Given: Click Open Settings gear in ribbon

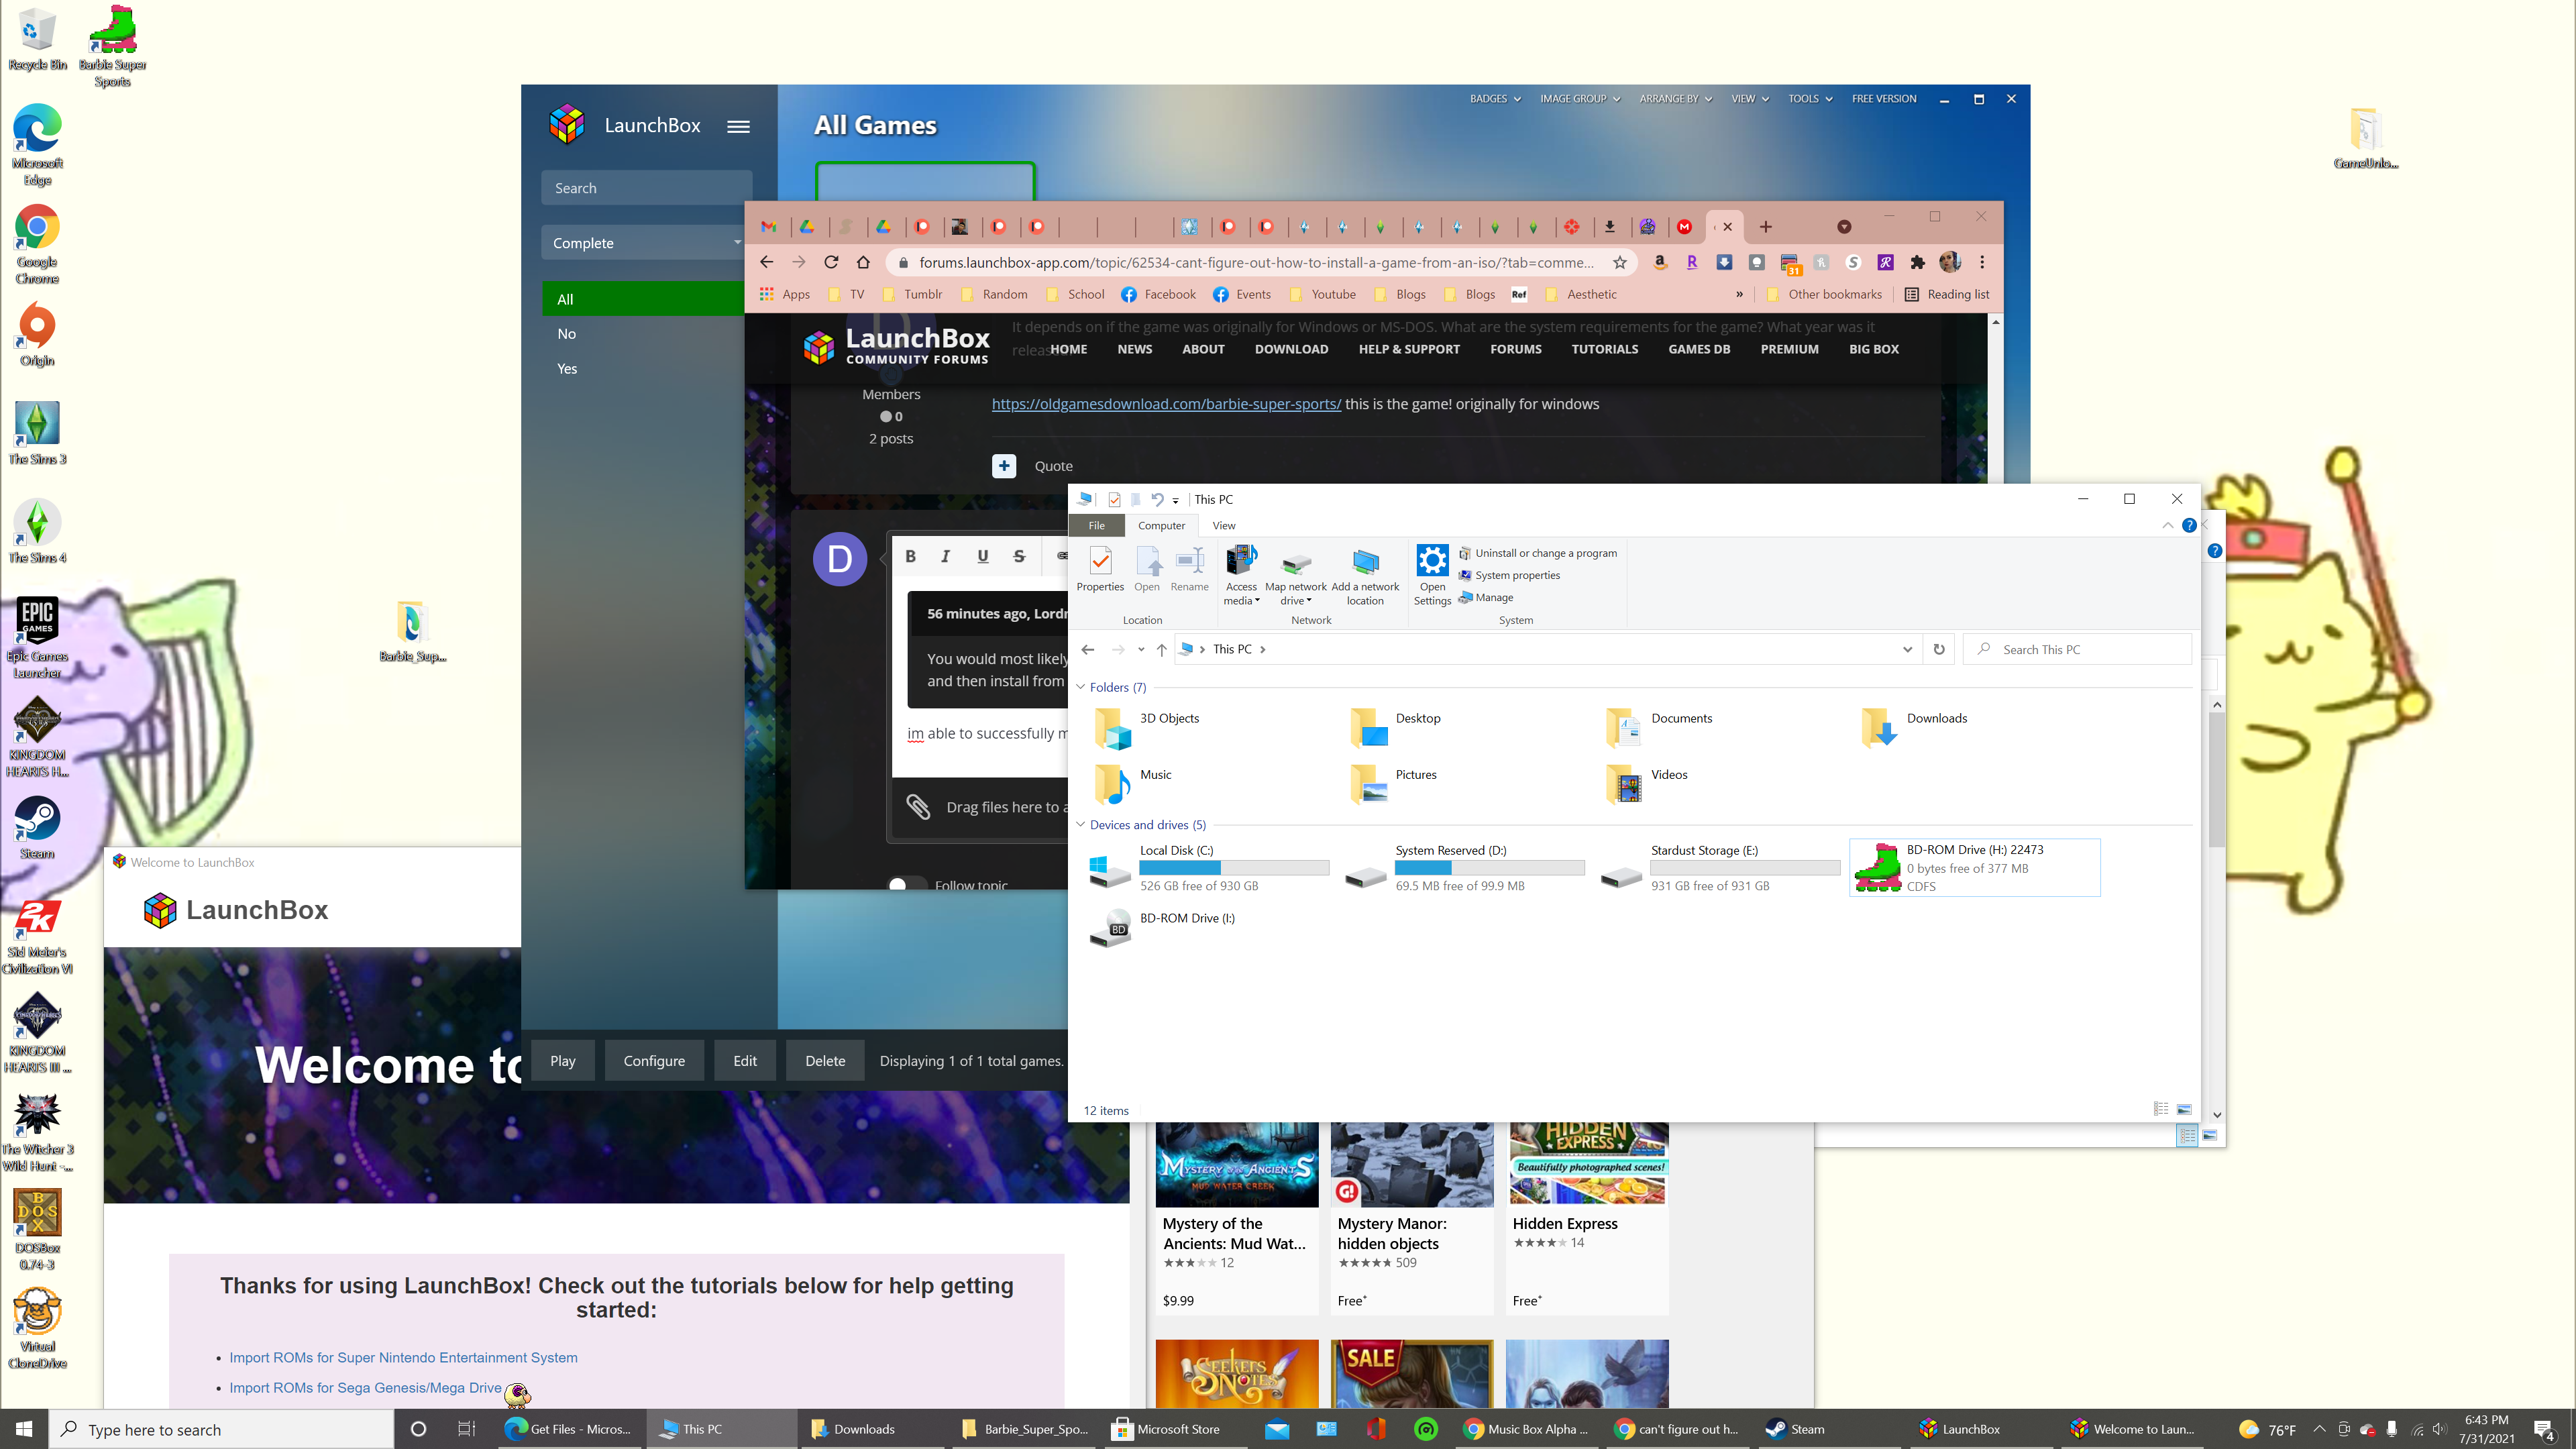Looking at the screenshot, I should pos(1432,575).
